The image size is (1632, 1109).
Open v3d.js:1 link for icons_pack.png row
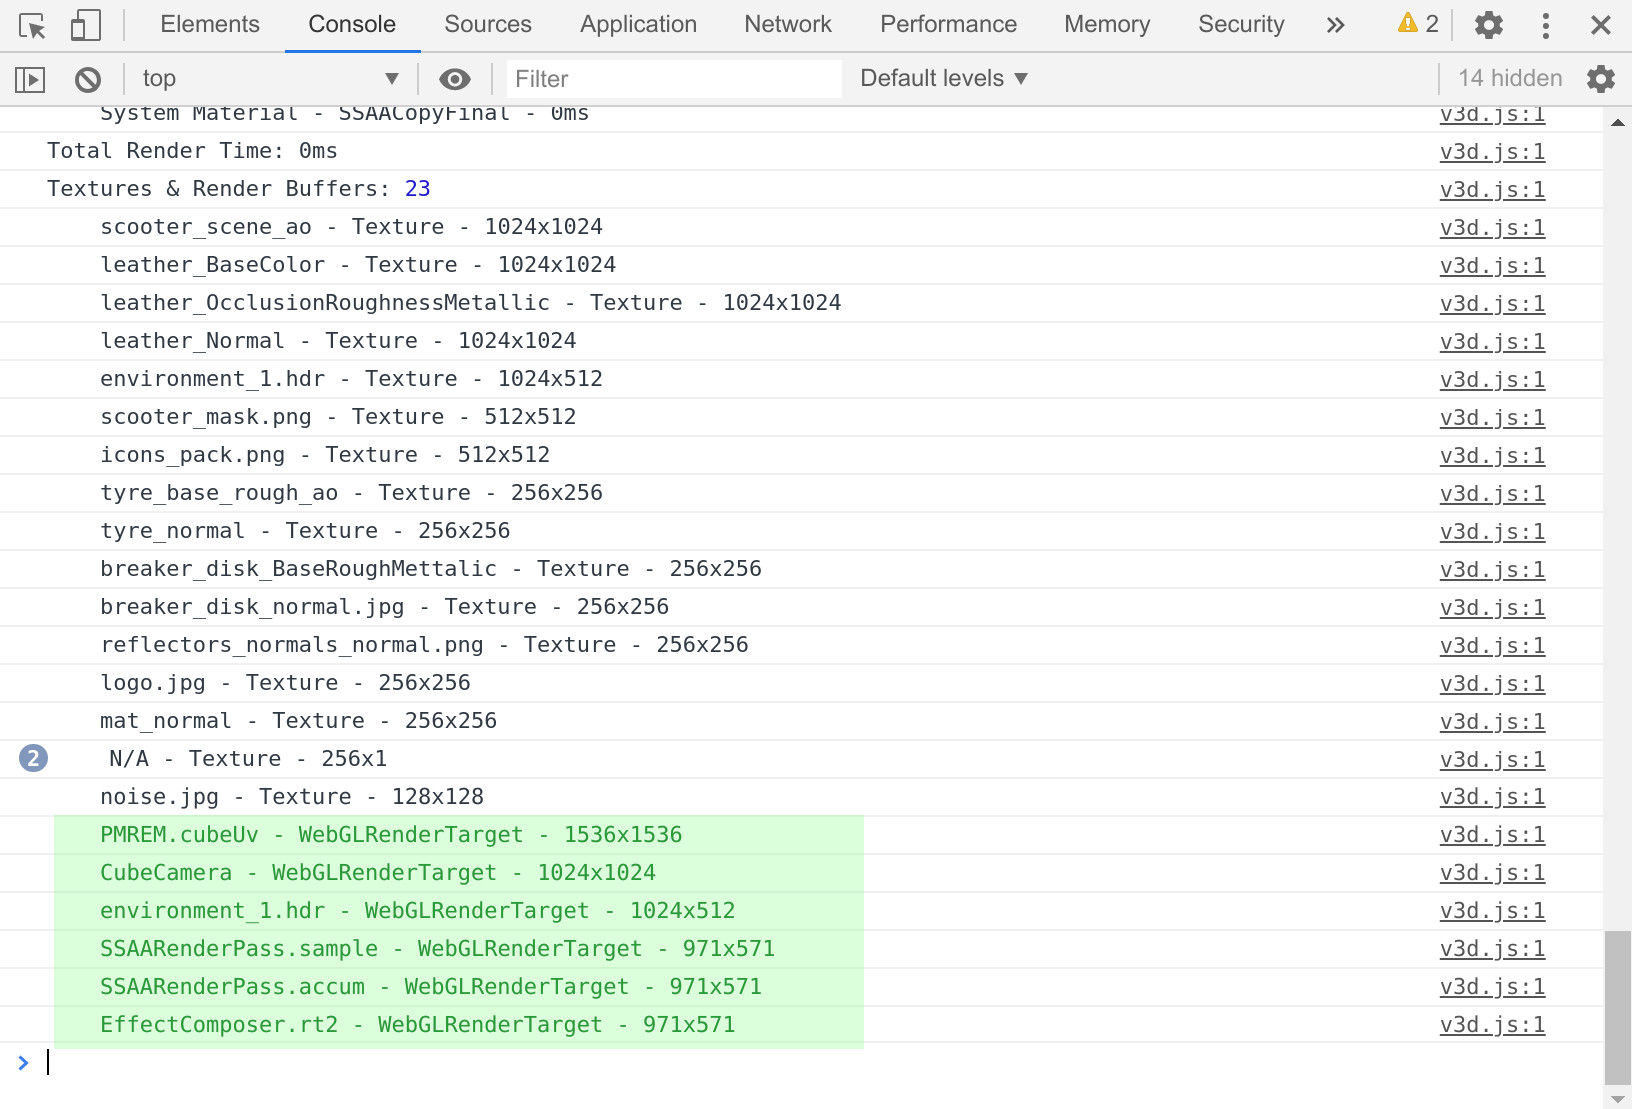[x=1492, y=456]
